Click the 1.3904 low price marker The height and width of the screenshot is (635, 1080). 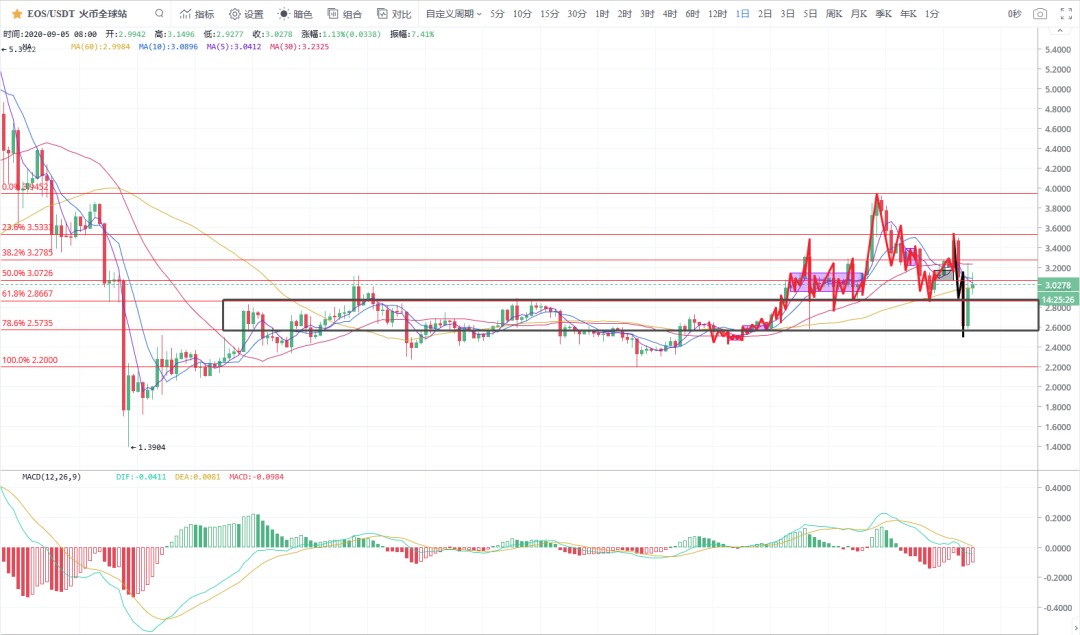(x=148, y=448)
